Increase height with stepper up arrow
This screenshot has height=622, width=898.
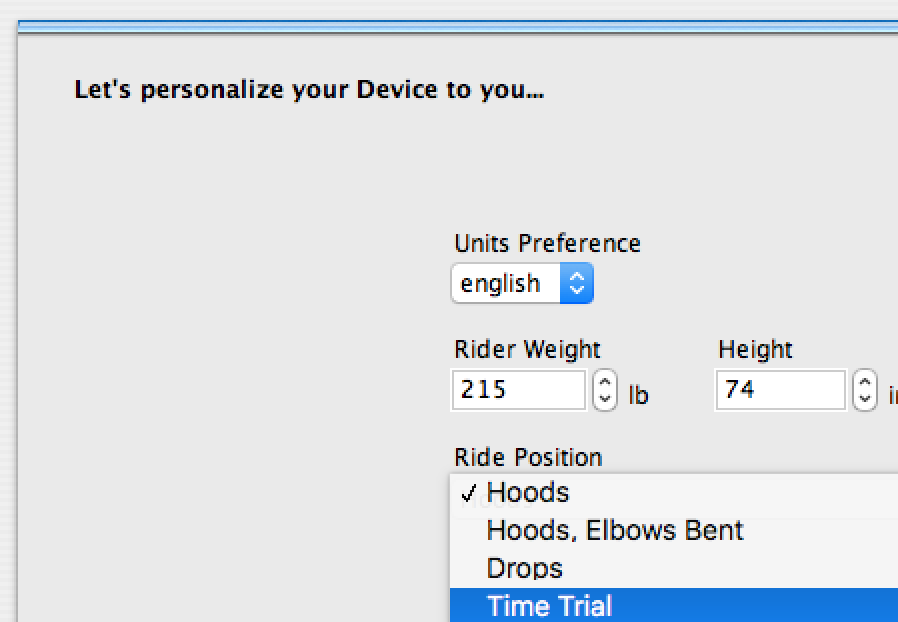tap(865, 381)
